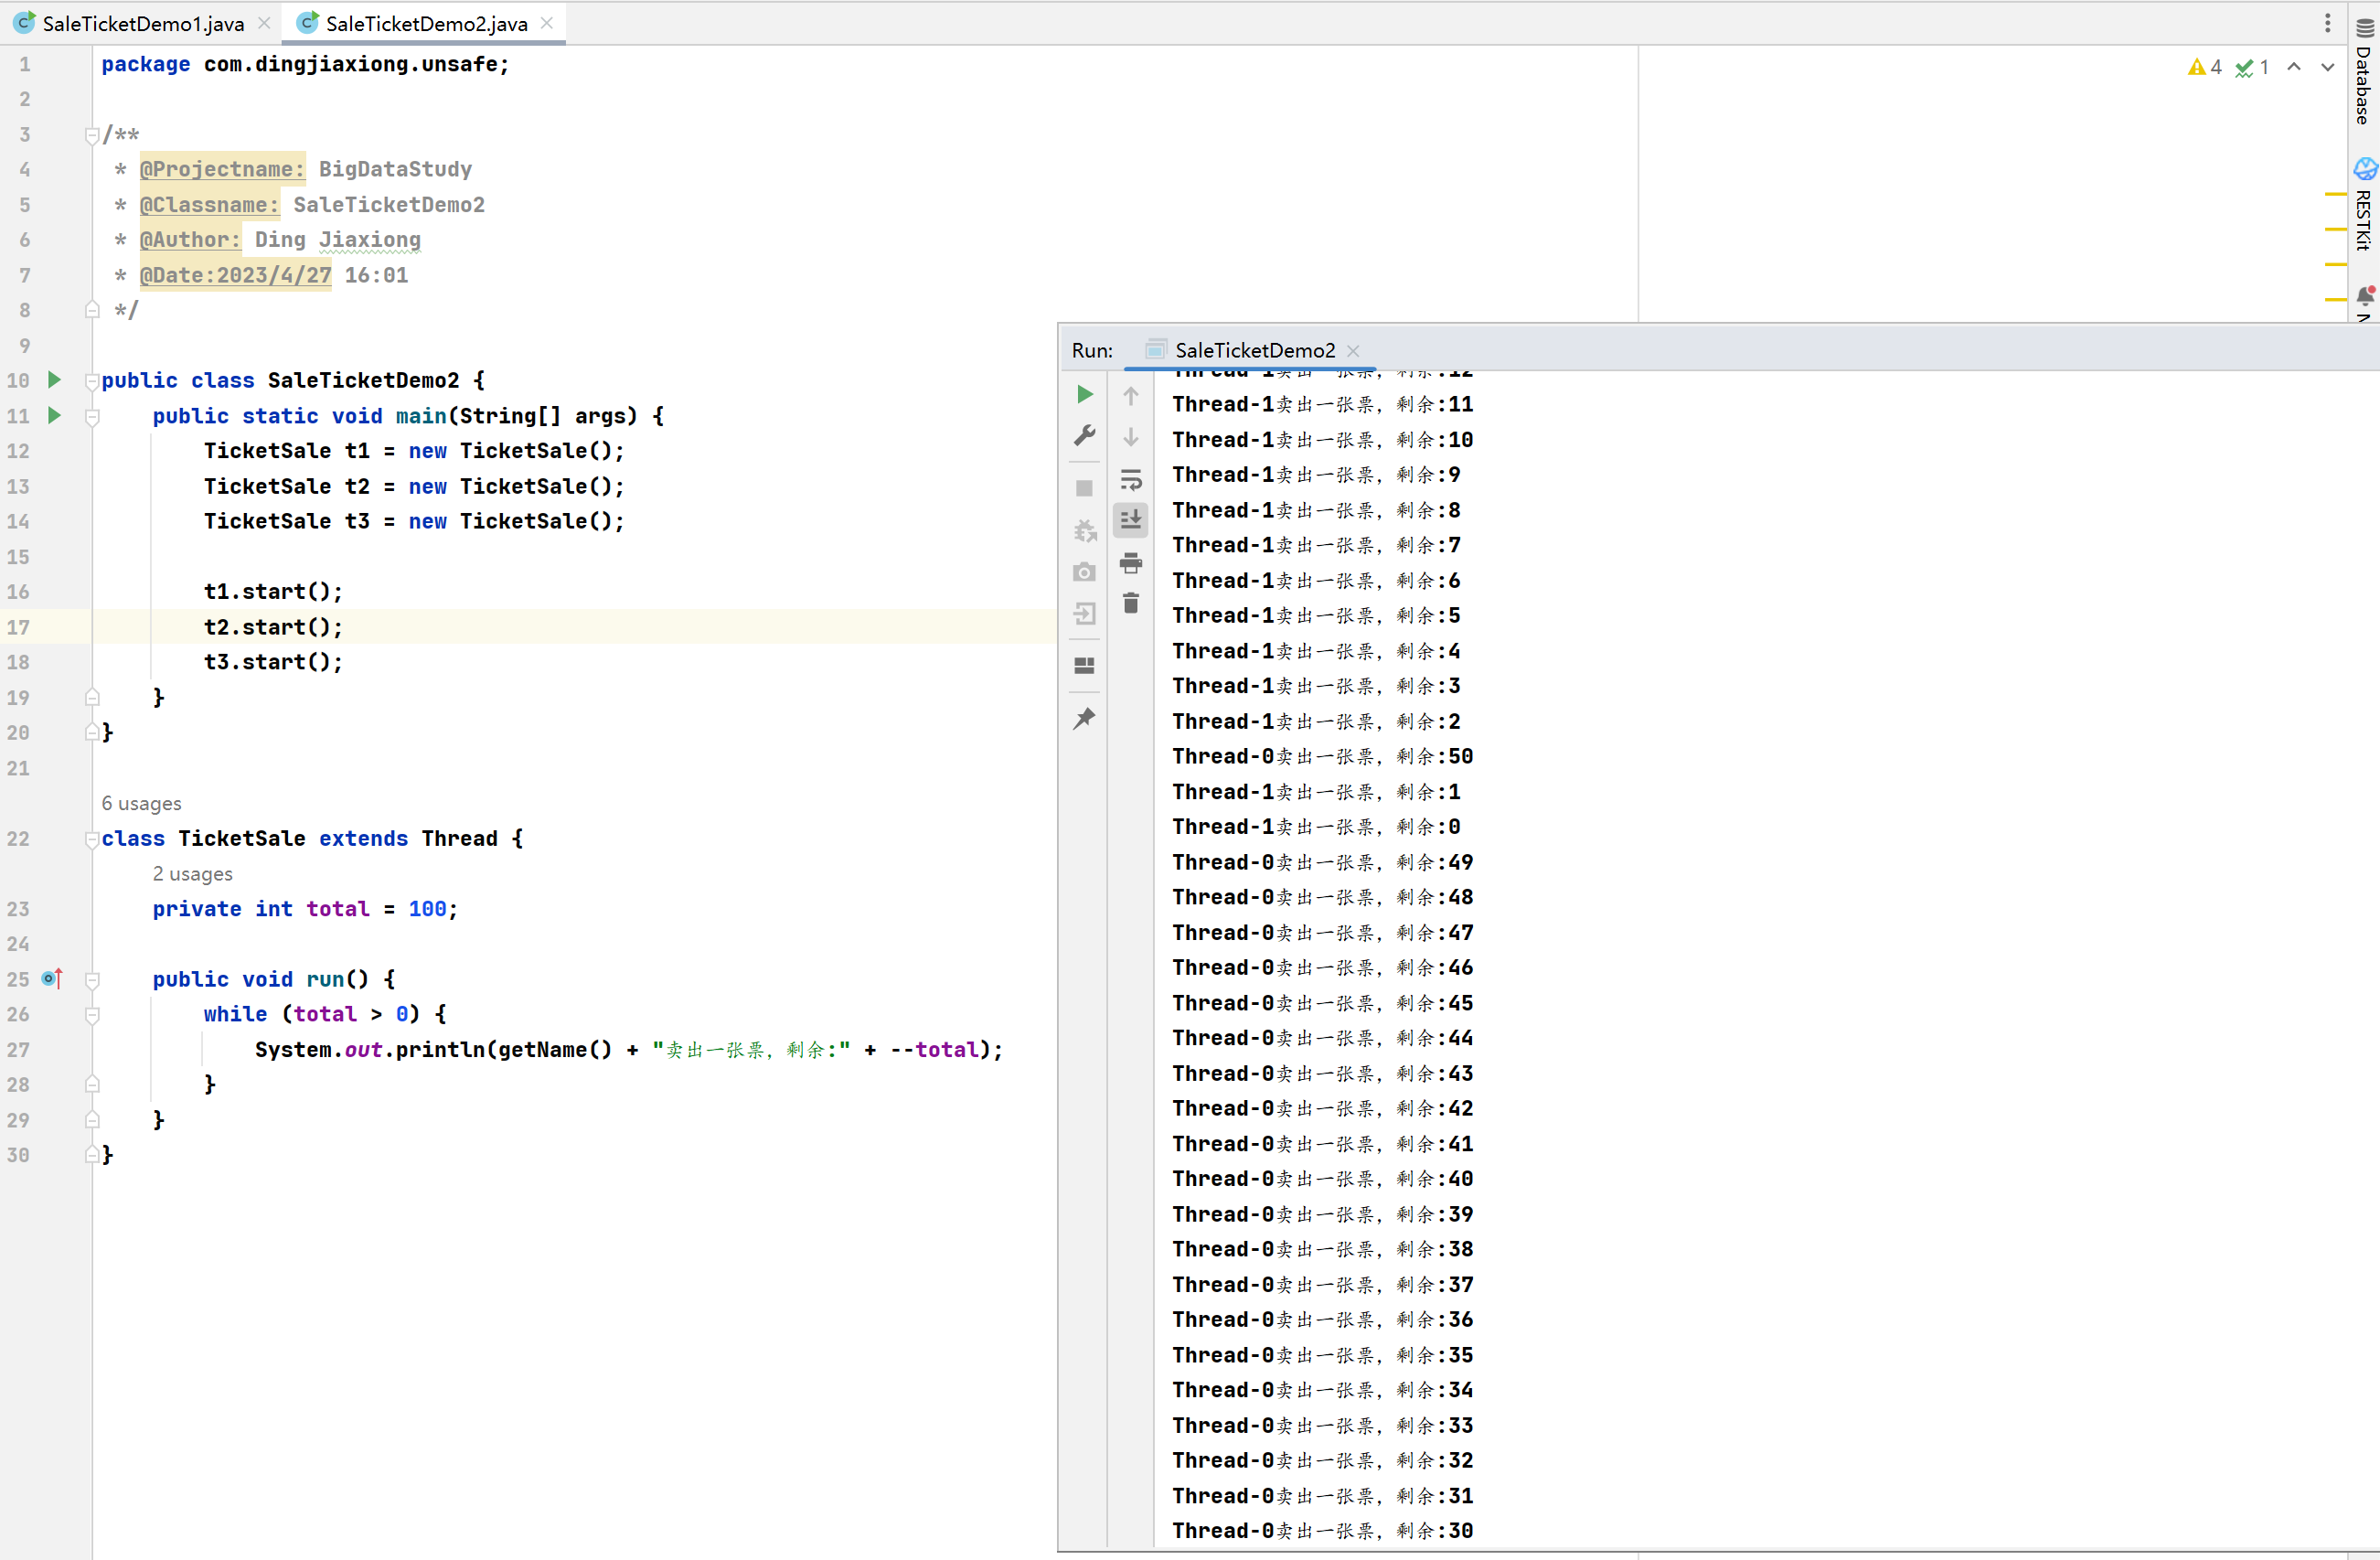Collapse the main method fold at line 11
This screenshot has width=2380, height=1560.
(92, 416)
